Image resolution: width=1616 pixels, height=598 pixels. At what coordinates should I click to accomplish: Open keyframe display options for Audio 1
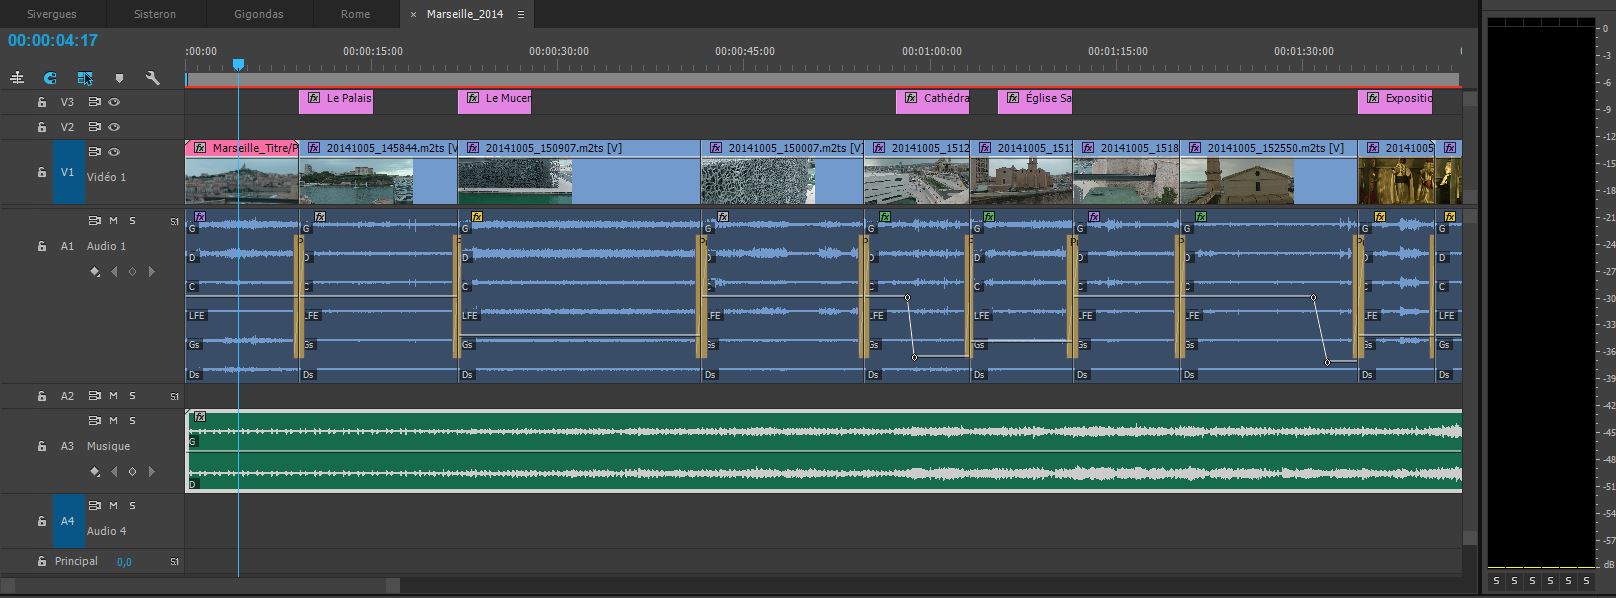[95, 272]
